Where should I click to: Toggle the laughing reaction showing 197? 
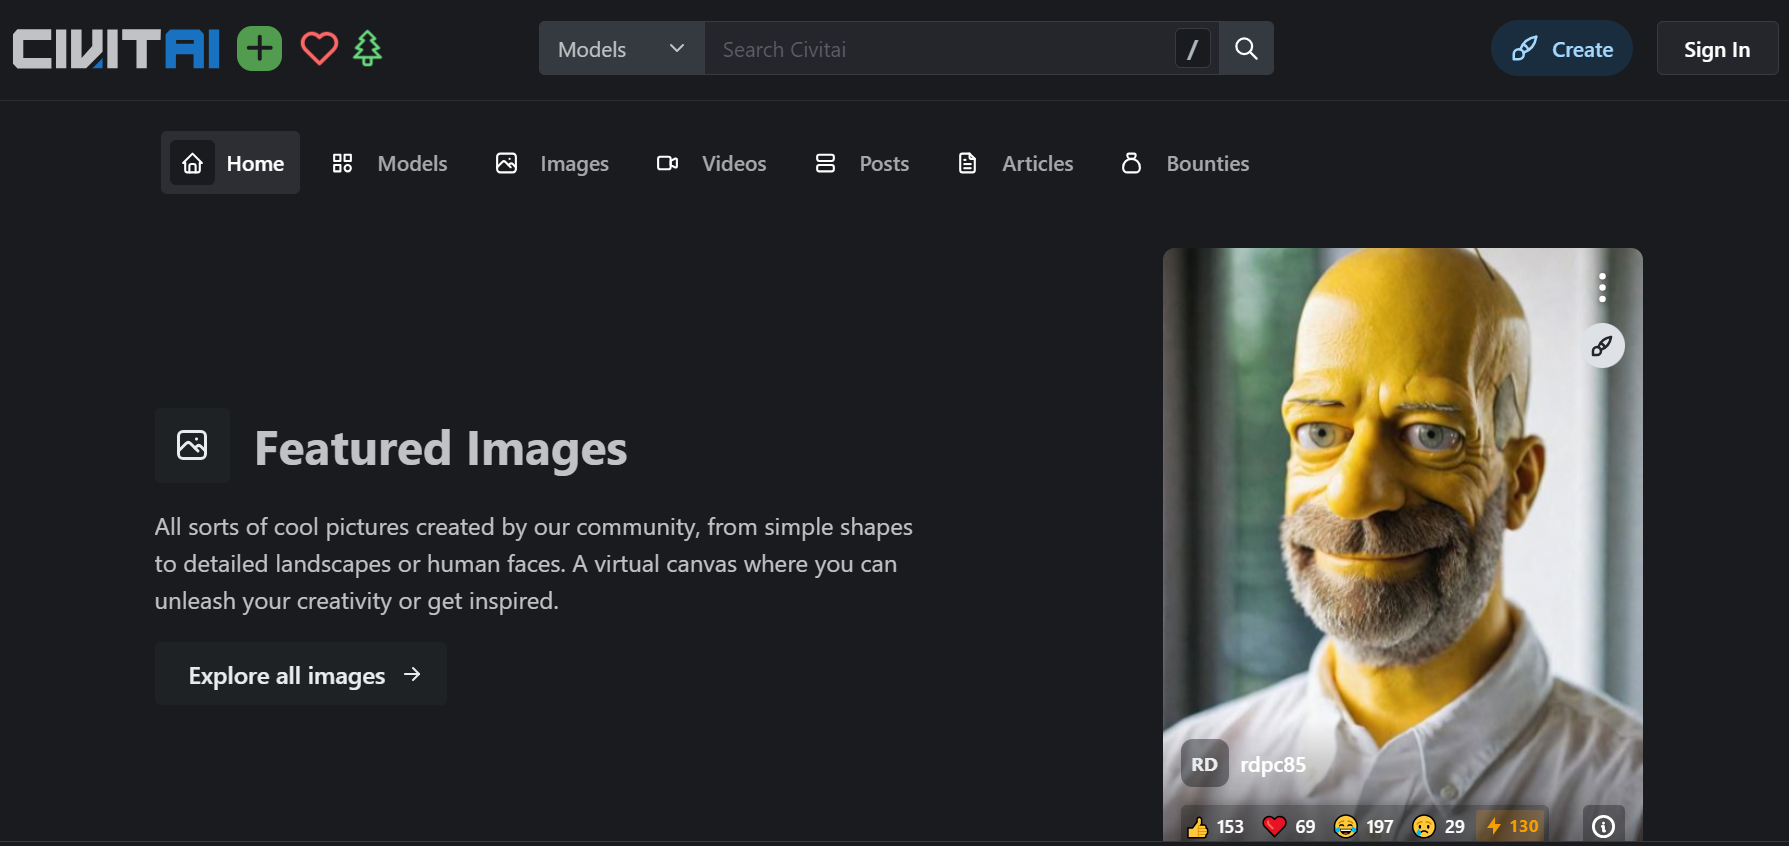1364,826
